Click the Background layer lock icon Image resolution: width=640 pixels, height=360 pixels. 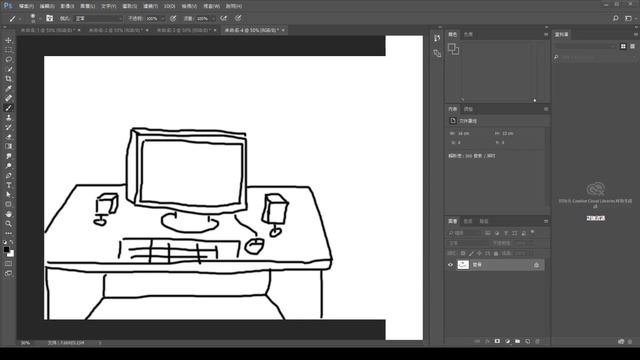coord(536,265)
